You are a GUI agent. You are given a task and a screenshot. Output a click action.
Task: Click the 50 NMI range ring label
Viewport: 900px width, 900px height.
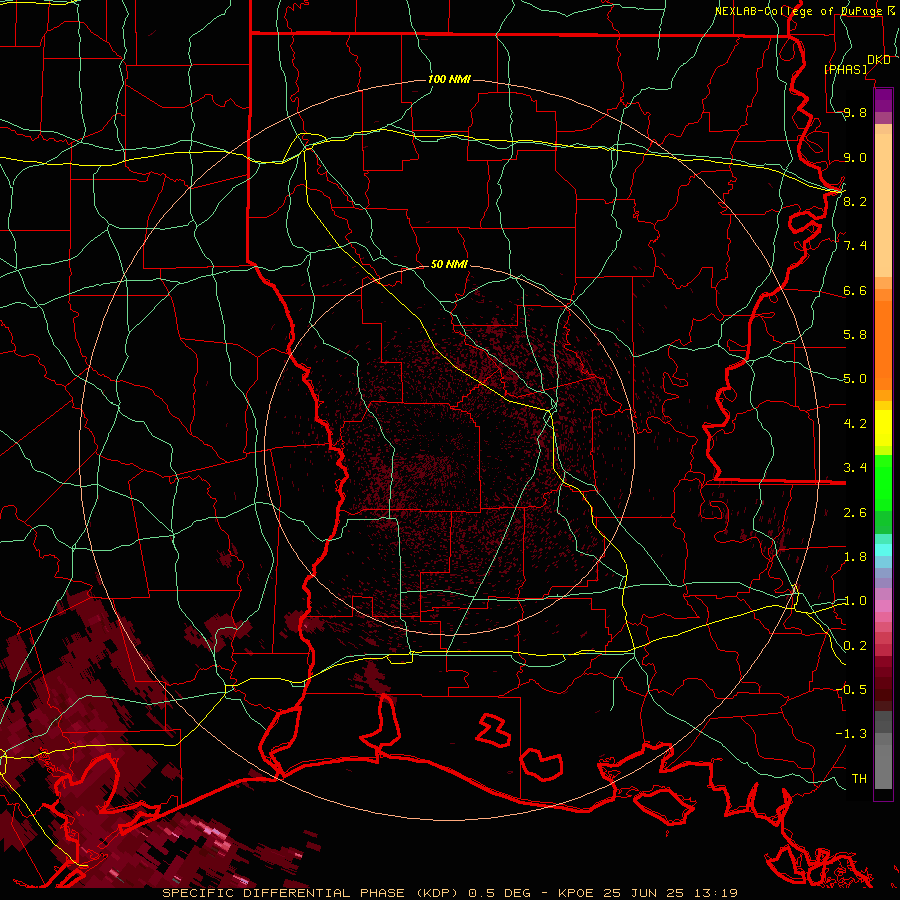449,264
